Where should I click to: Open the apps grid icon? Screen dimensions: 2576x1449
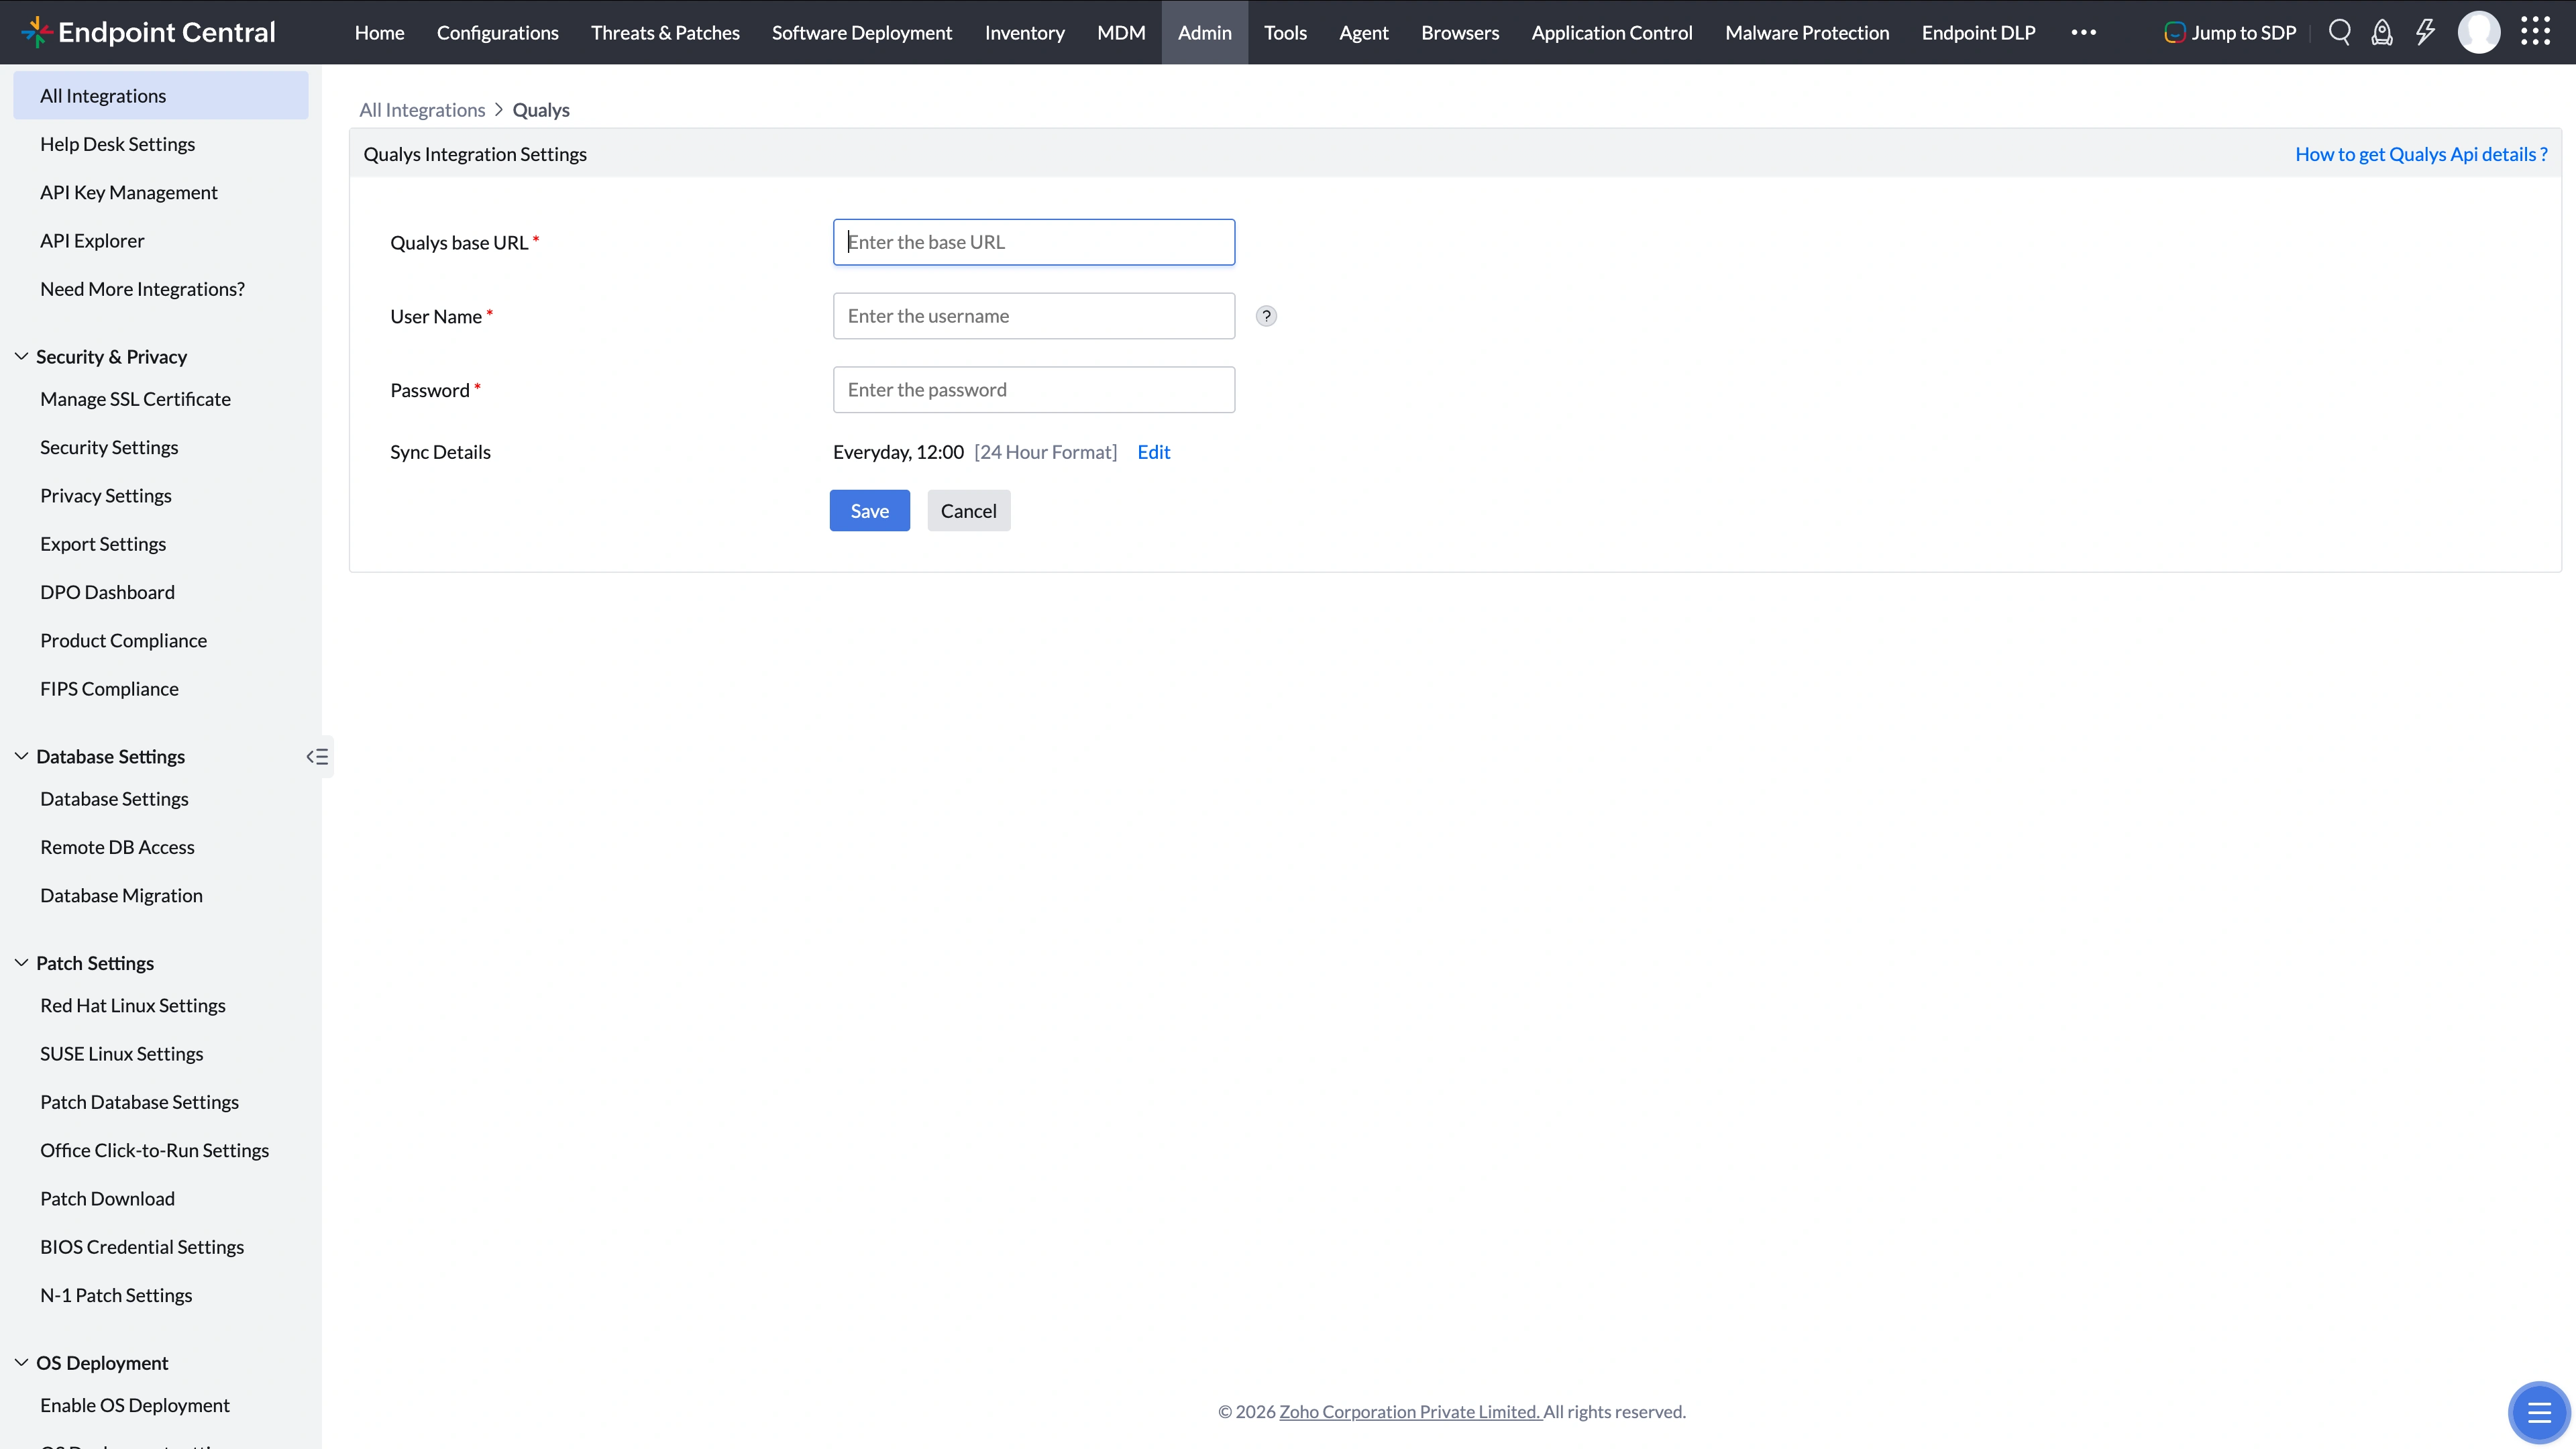[2535, 32]
